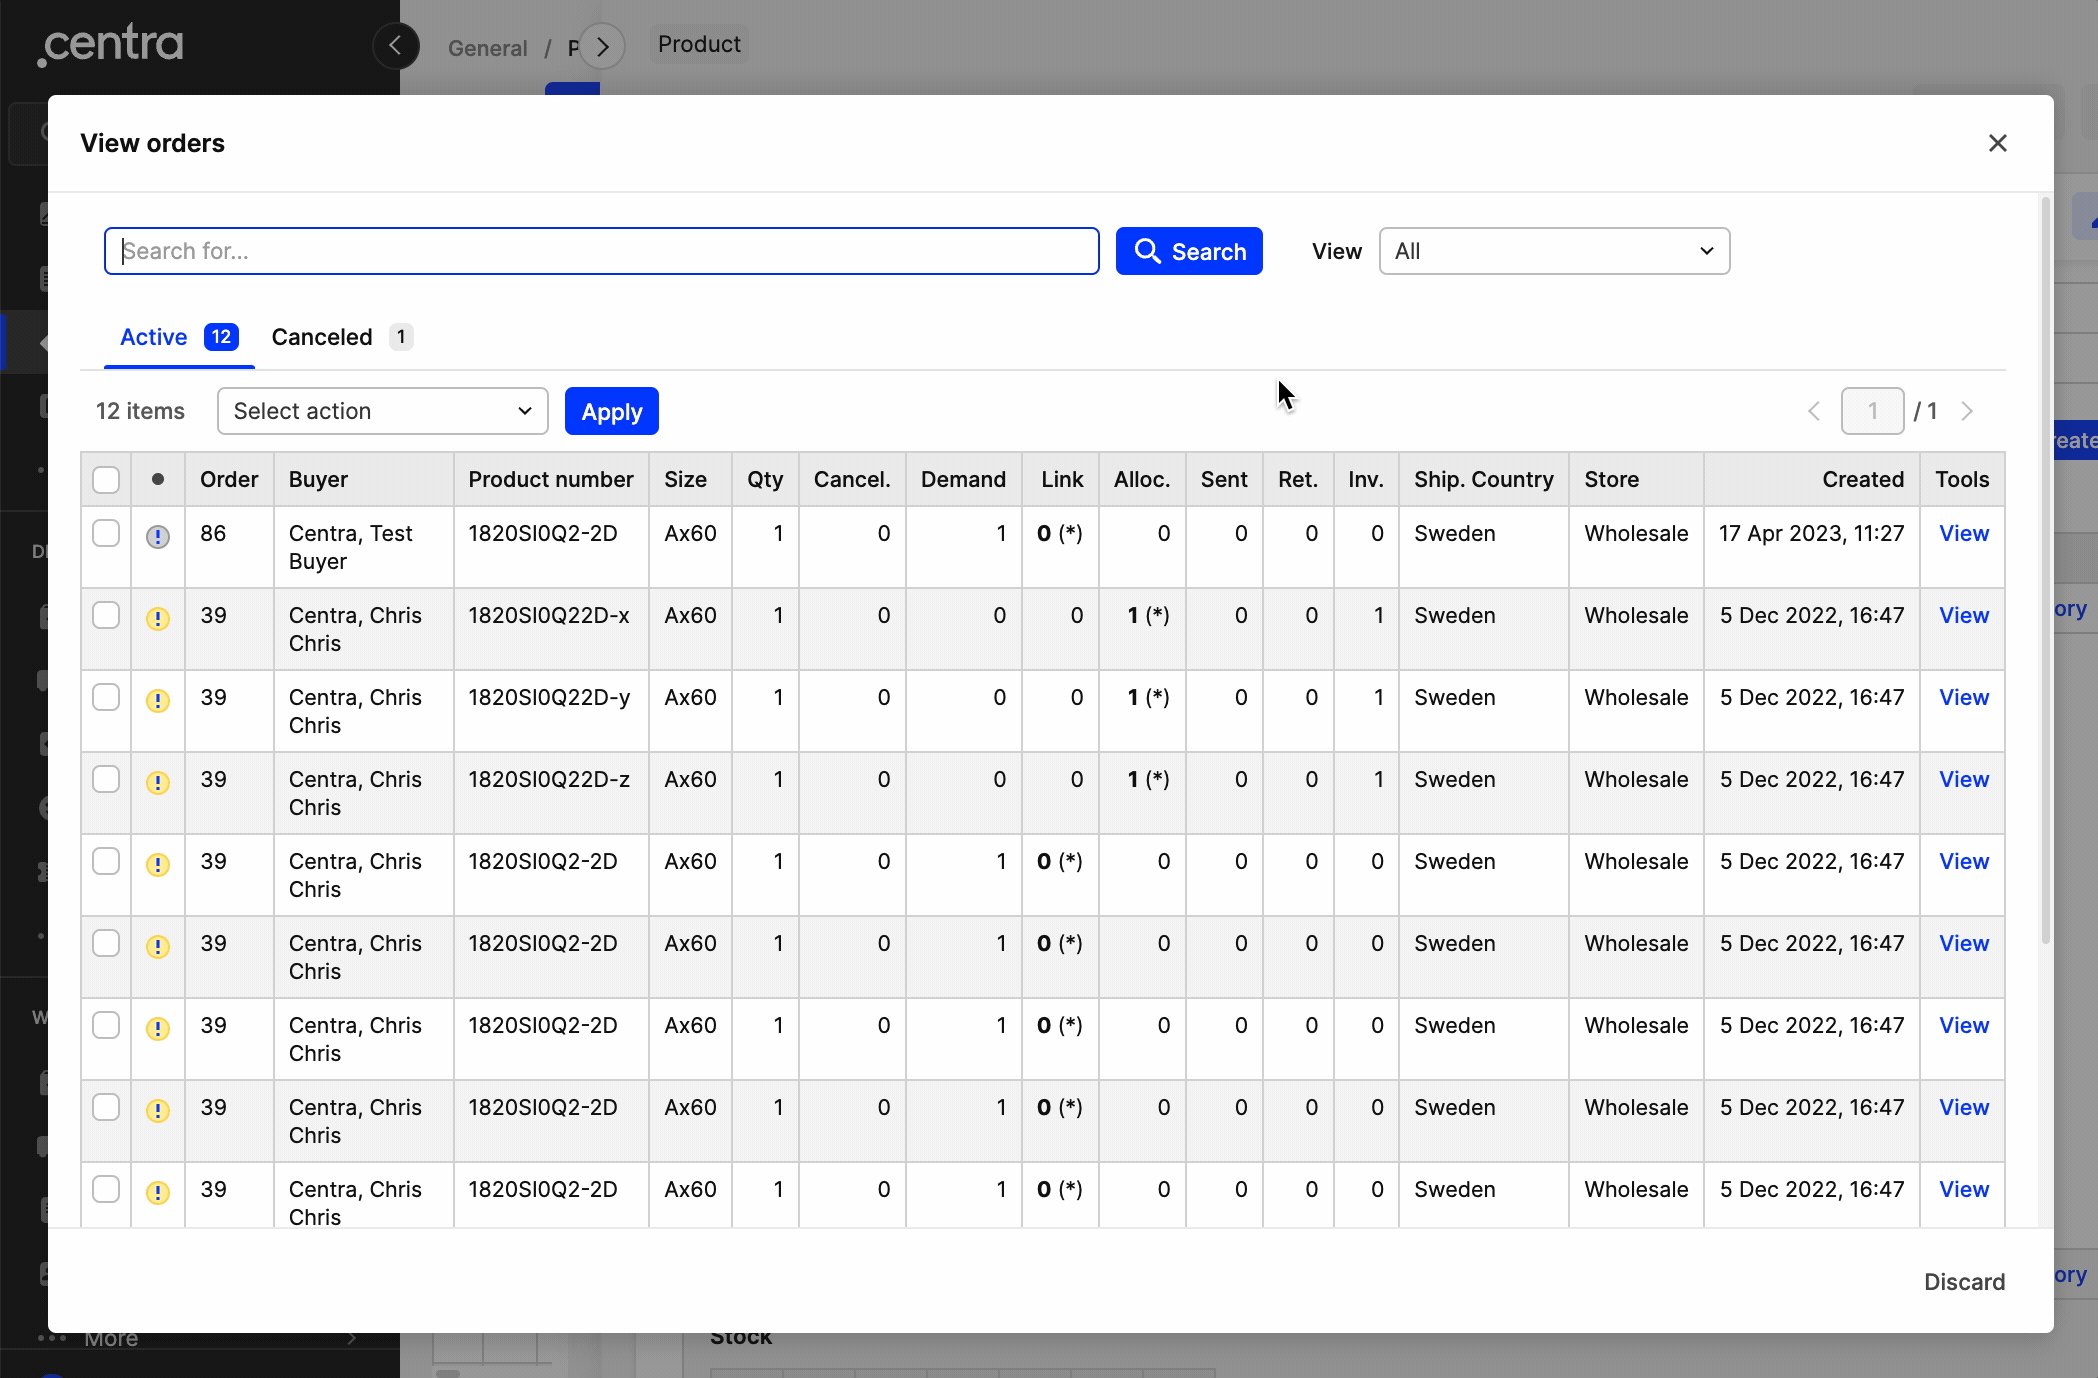
Task: Click the magnifier Search button
Action: tap(1189, 251)
